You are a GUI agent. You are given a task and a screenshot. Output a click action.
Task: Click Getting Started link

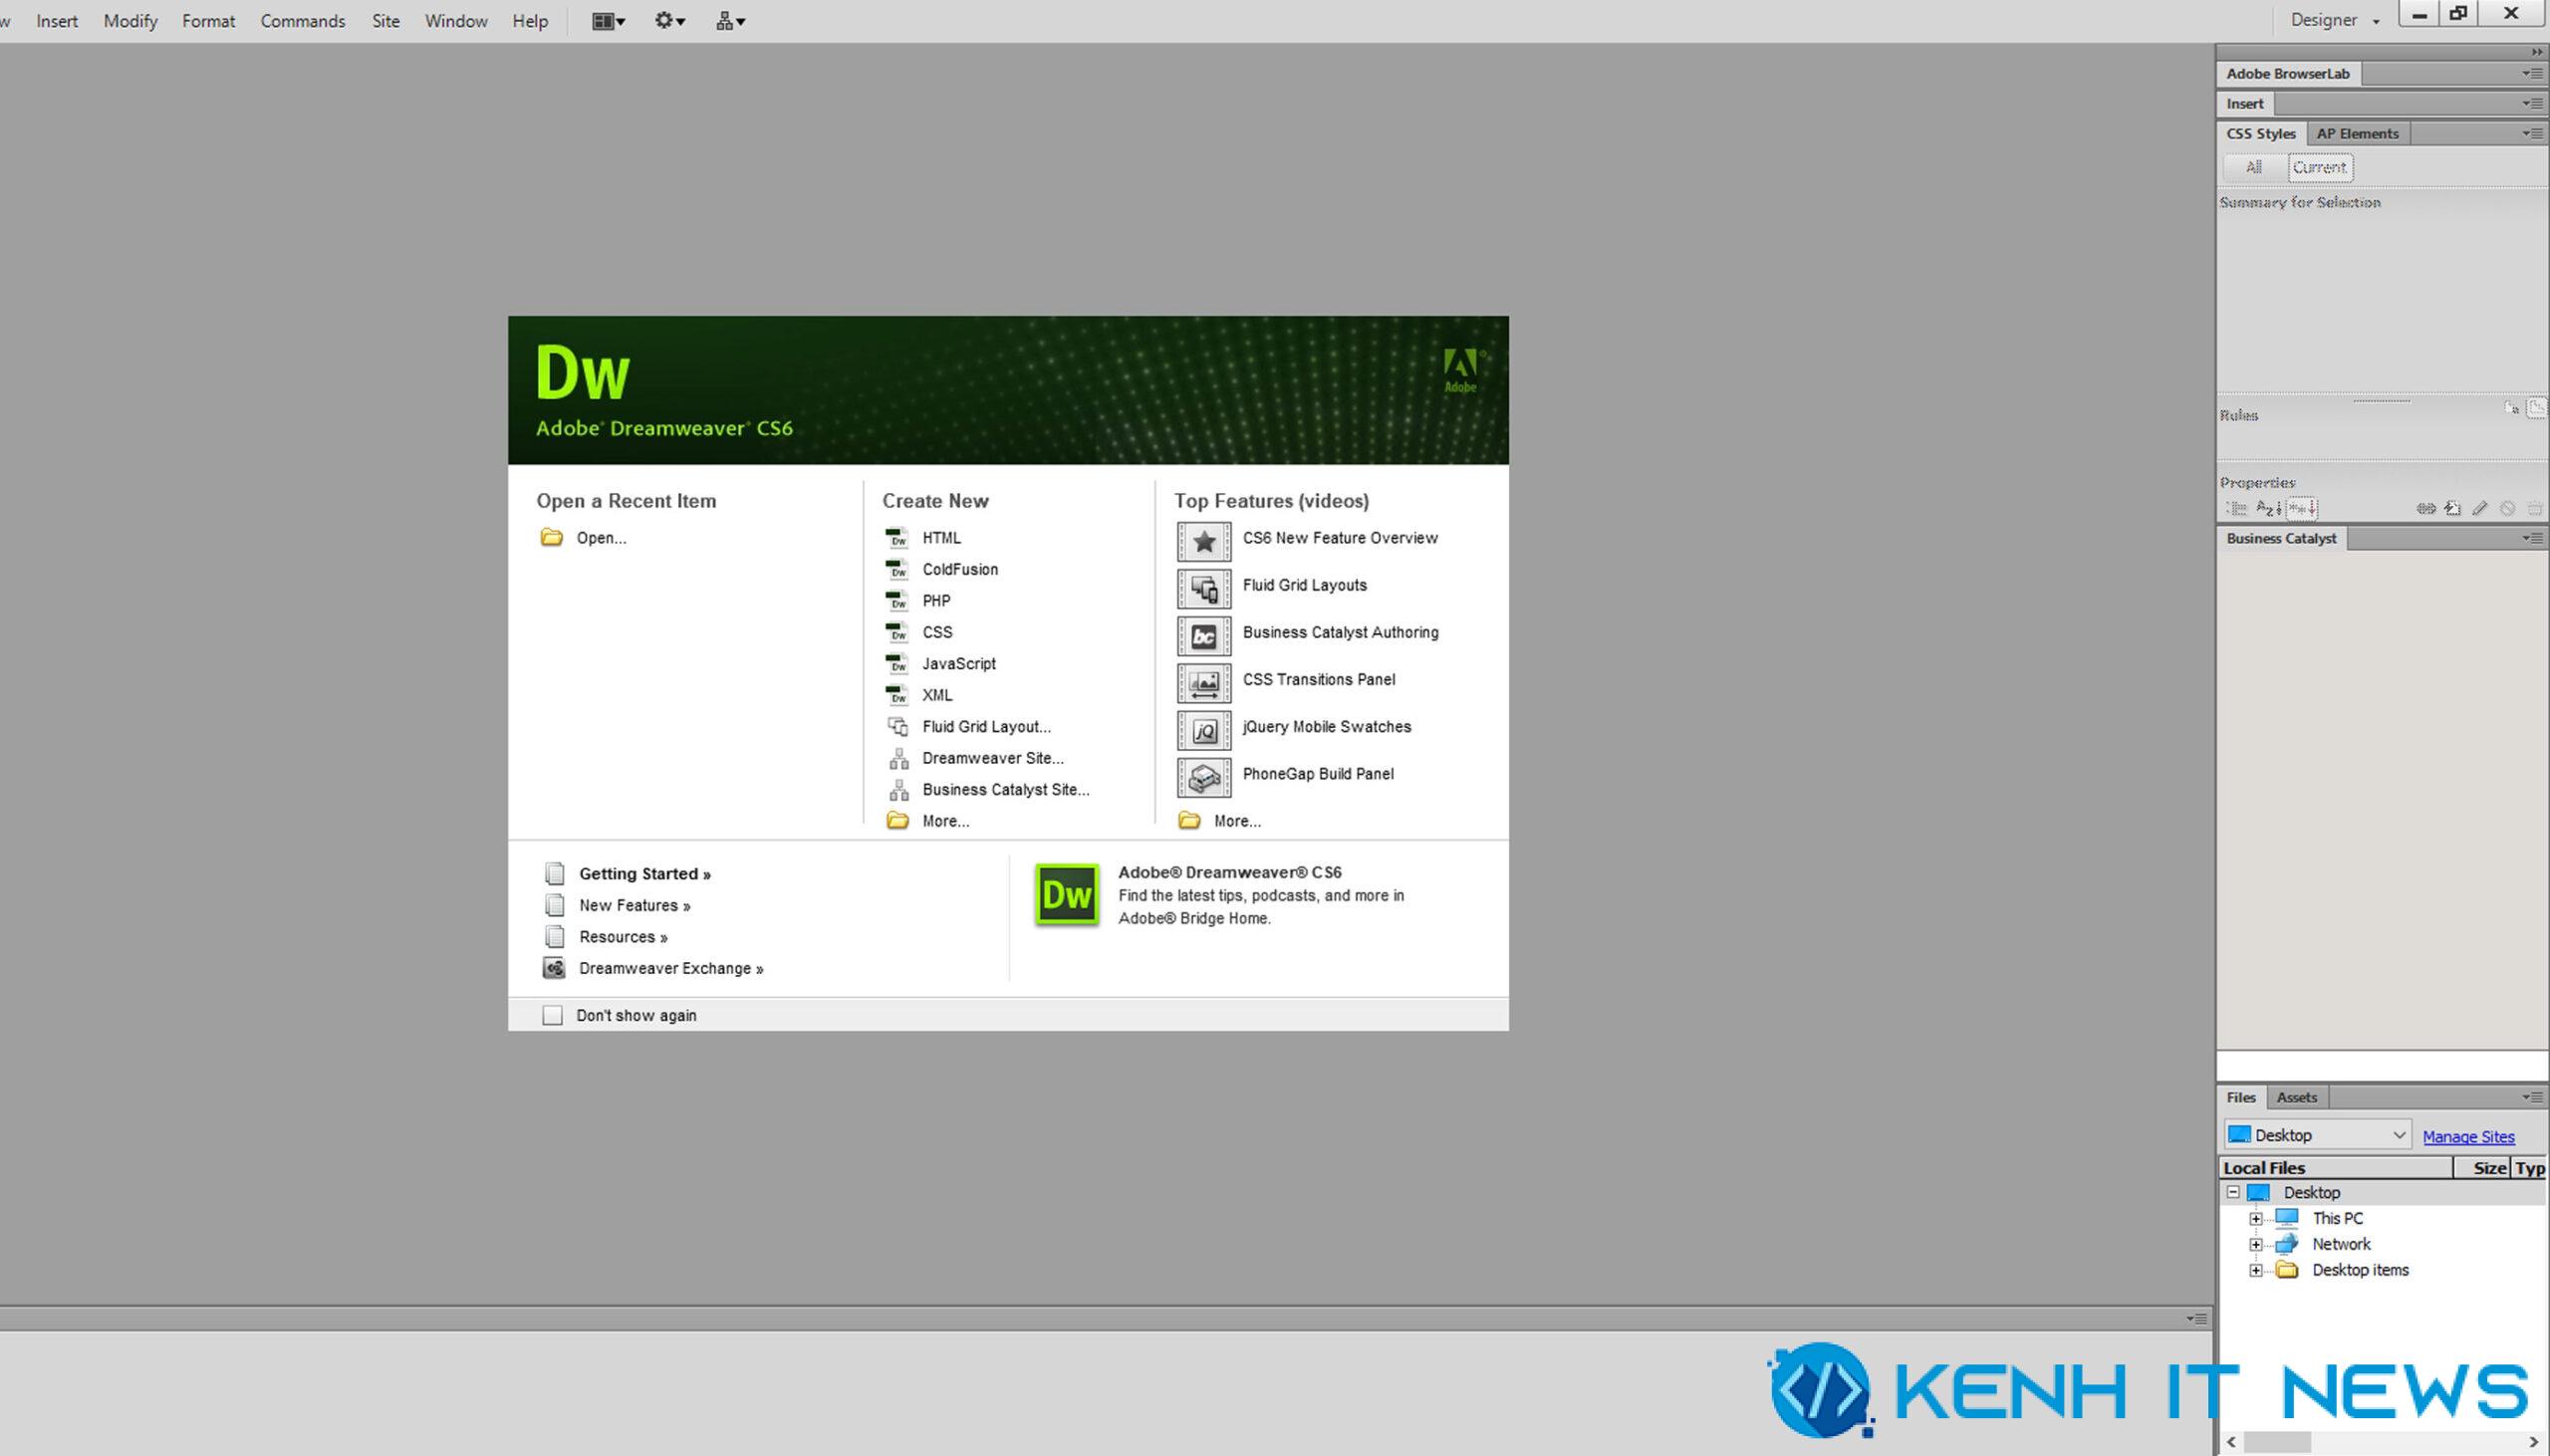point(642,873)
